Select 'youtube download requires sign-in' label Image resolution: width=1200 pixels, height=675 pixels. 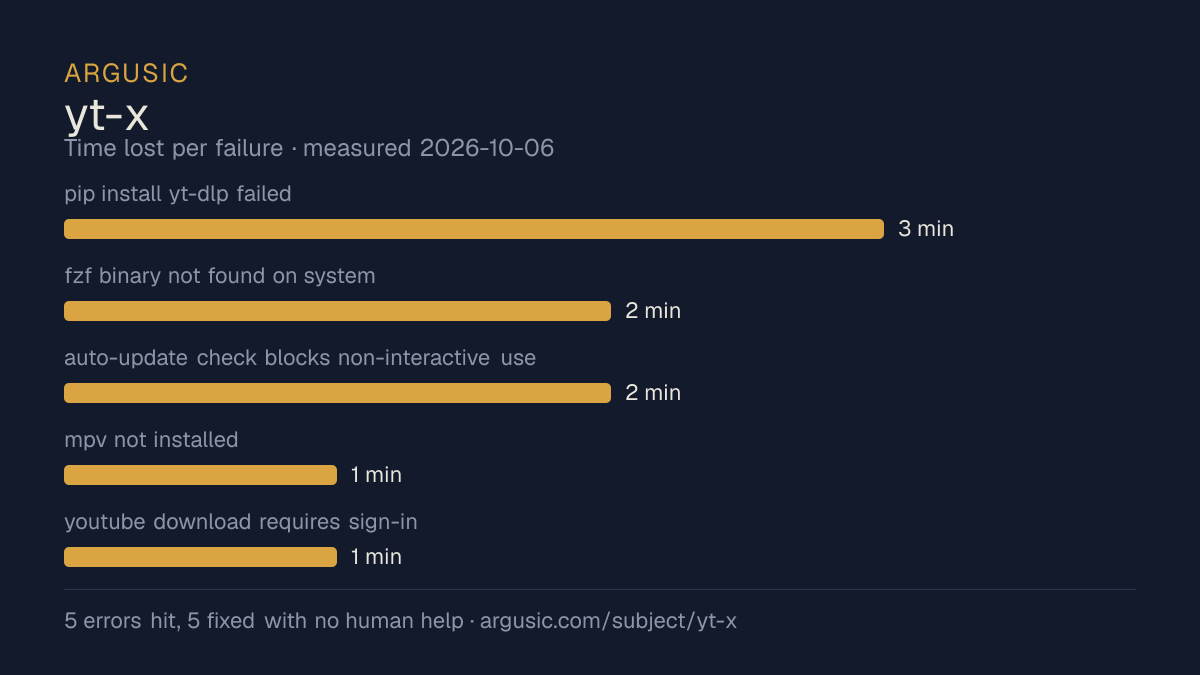pos(241,522)
